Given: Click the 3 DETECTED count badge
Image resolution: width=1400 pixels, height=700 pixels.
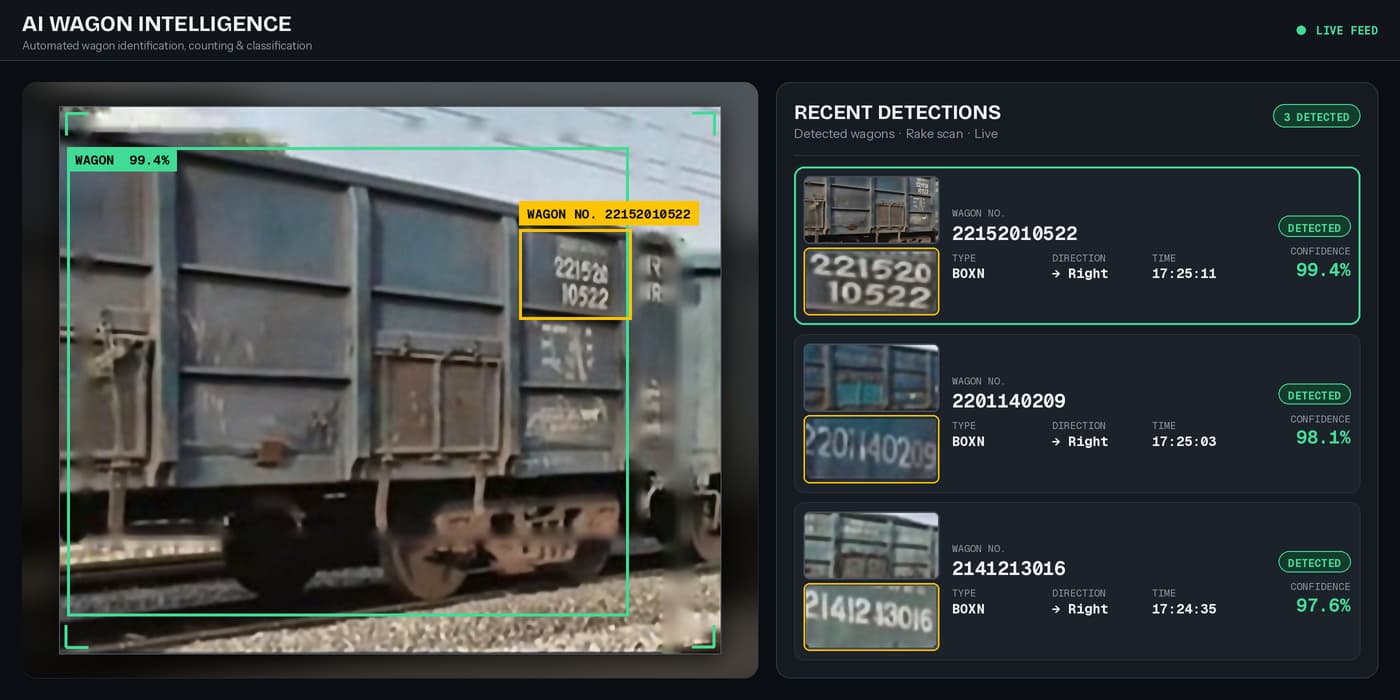Looking at the screenshot, I should tap(1316, 117).
